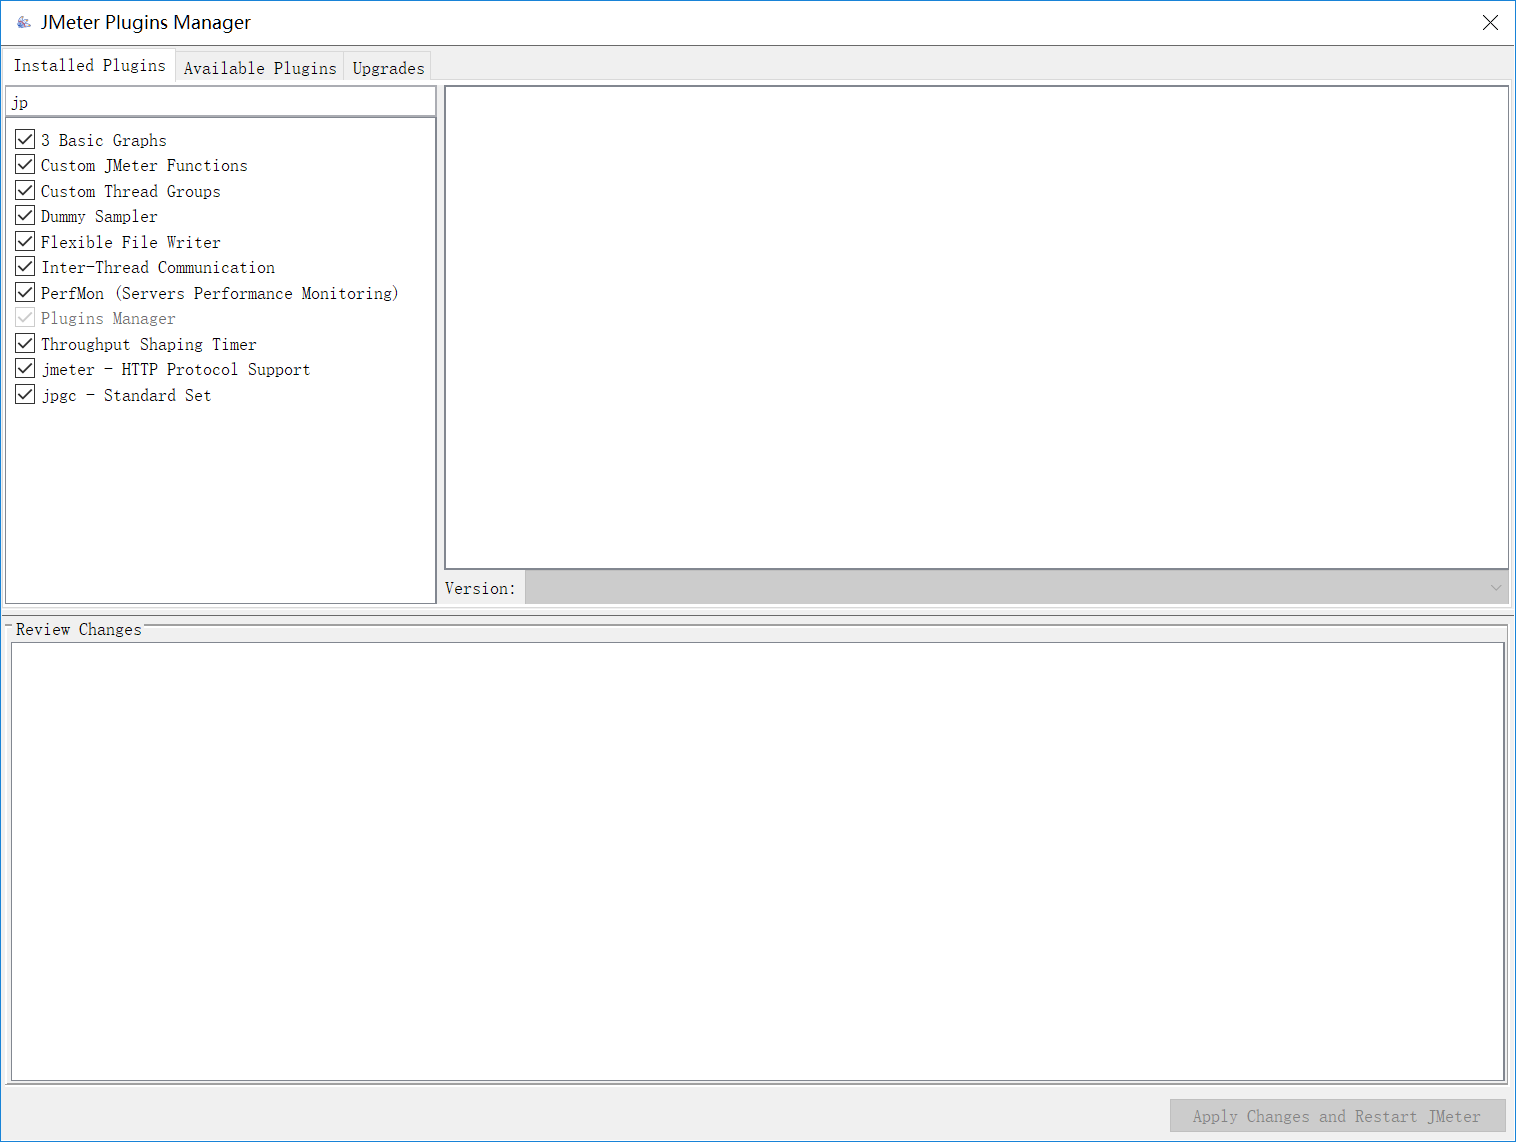Click the plugin description pane
Screen dimensions: 1516x1142
[977, 327]
